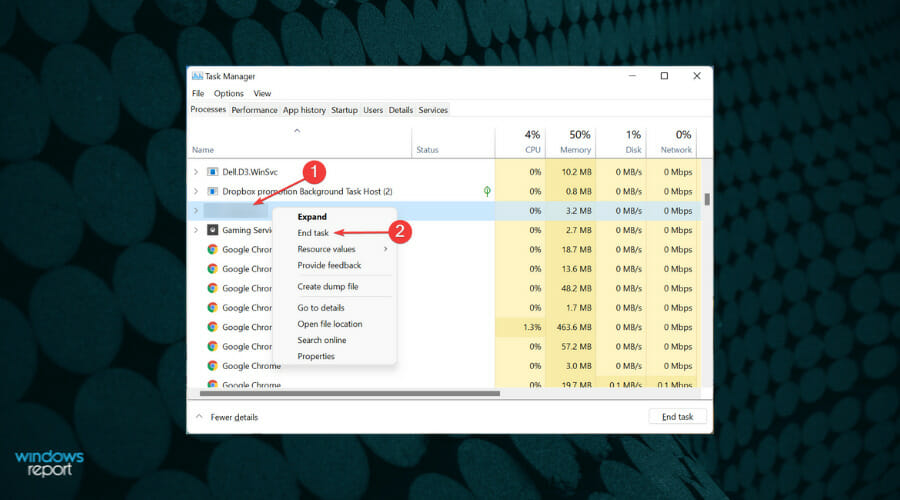The height and width of the screenshot is (500, 900).
Task: Click the vertical scrollbar thumb of process list
Action: pos(707,199)
